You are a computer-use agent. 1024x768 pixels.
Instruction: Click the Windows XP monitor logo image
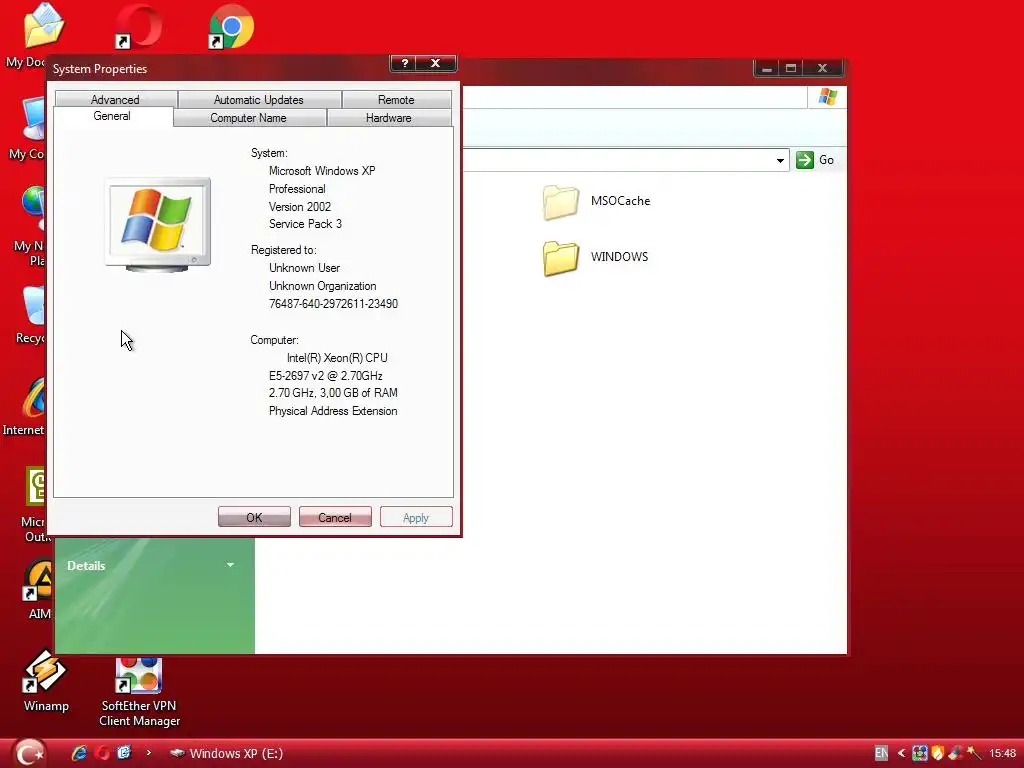[x=158, y=225]
